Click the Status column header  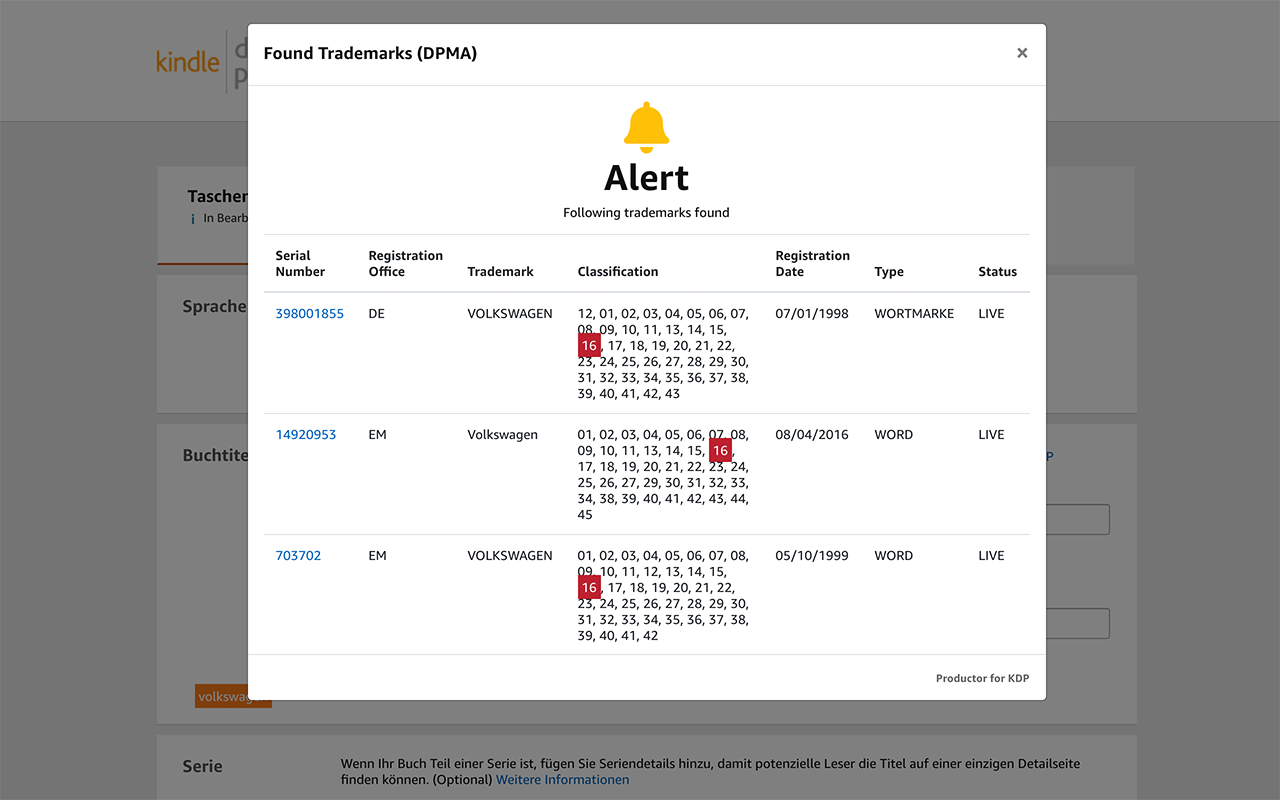pos(997,272)
